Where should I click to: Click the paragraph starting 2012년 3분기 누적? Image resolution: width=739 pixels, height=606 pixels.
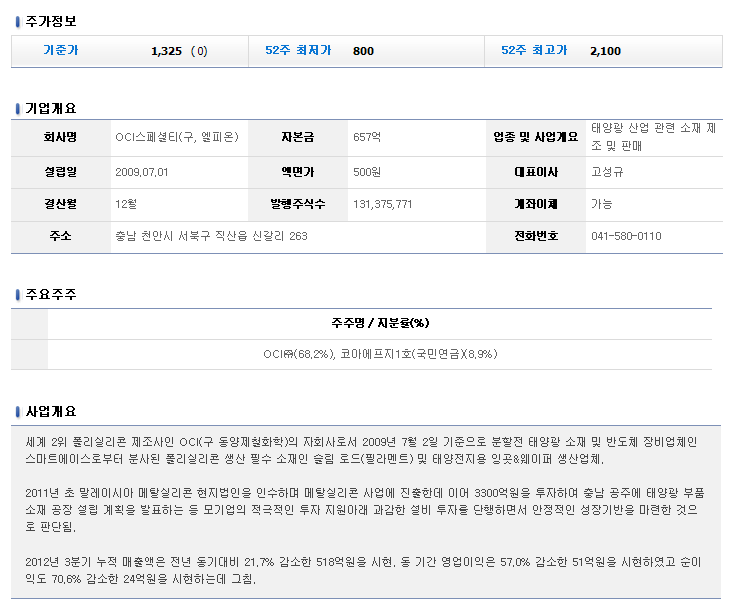[363, 571]
